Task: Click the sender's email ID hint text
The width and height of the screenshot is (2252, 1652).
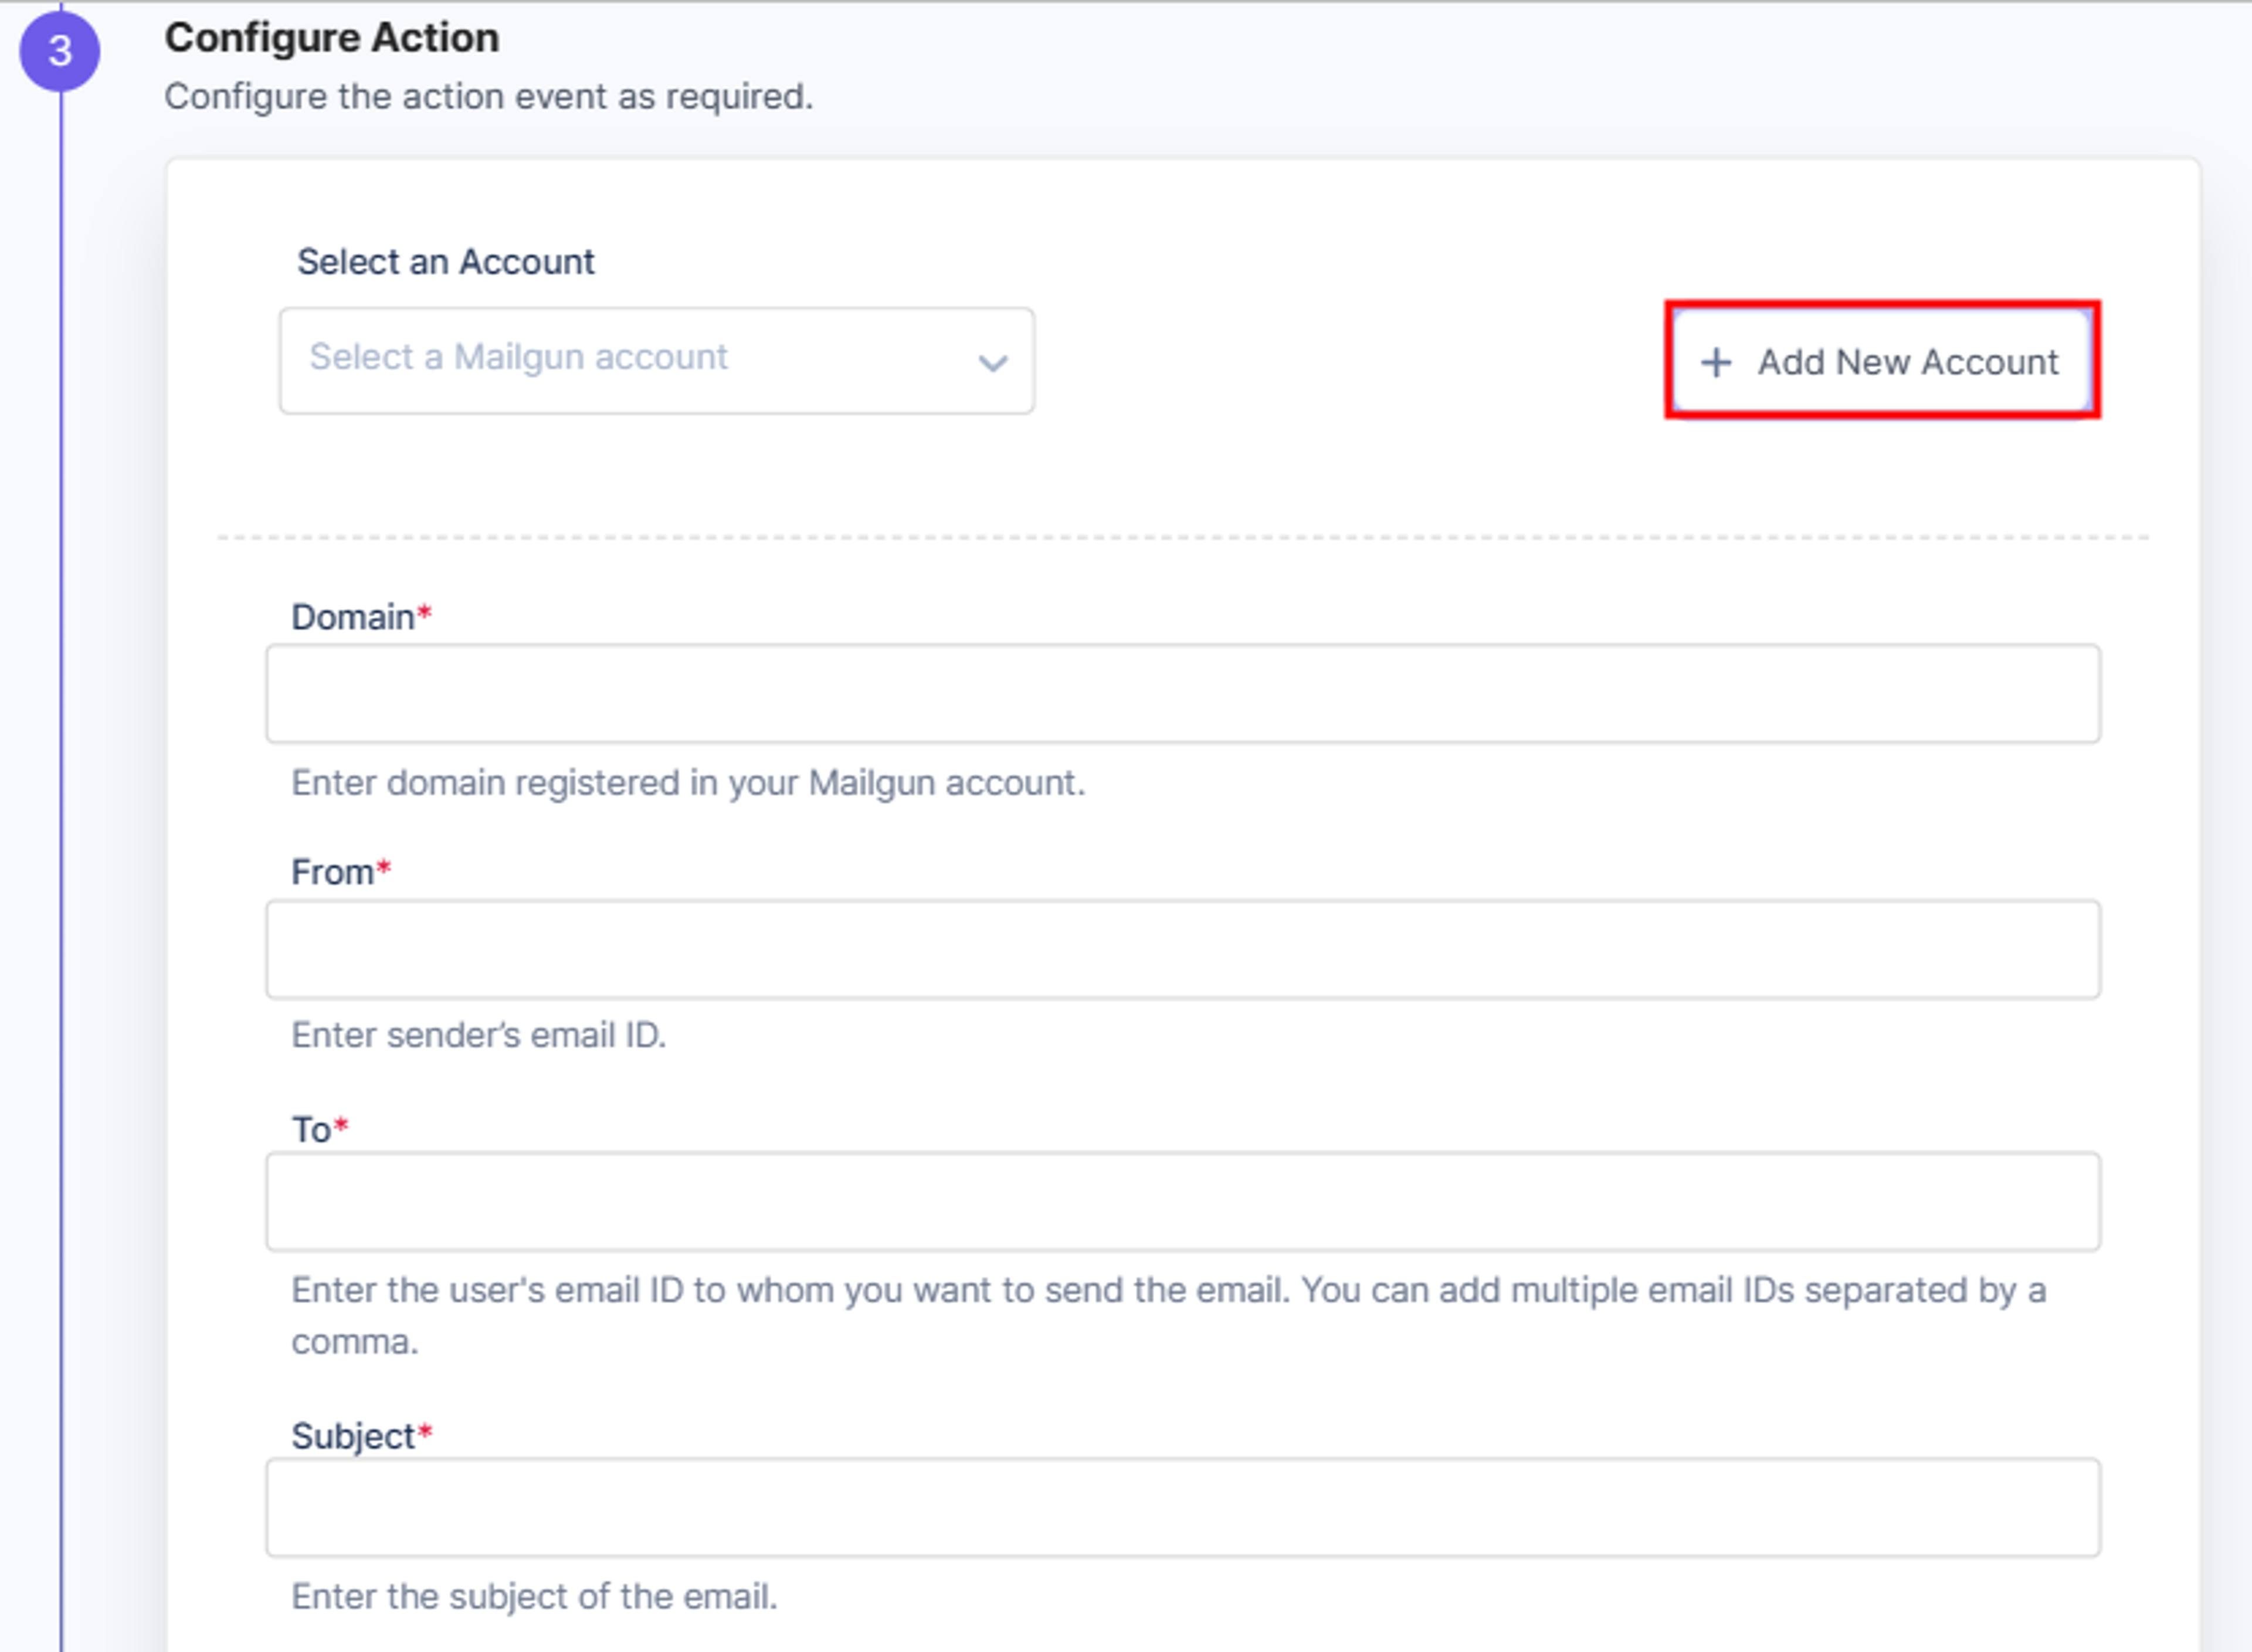Action: pyautogui.click(x=478, y=1035)
